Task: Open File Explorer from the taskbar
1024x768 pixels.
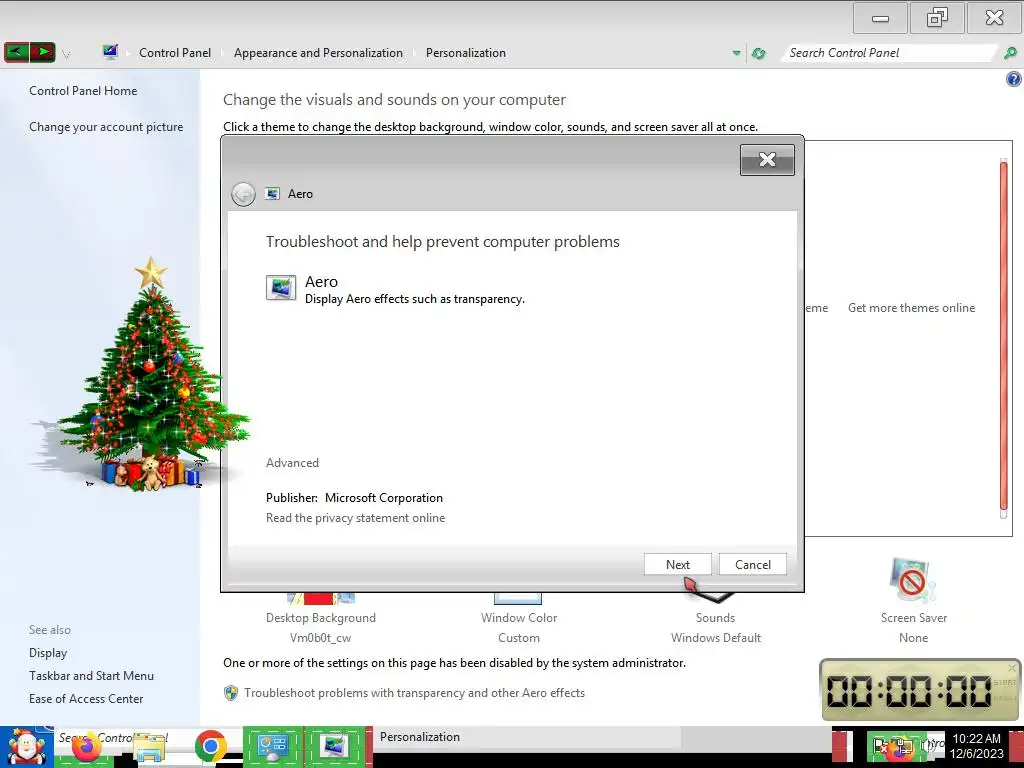Action: click(x=149, y=748)
